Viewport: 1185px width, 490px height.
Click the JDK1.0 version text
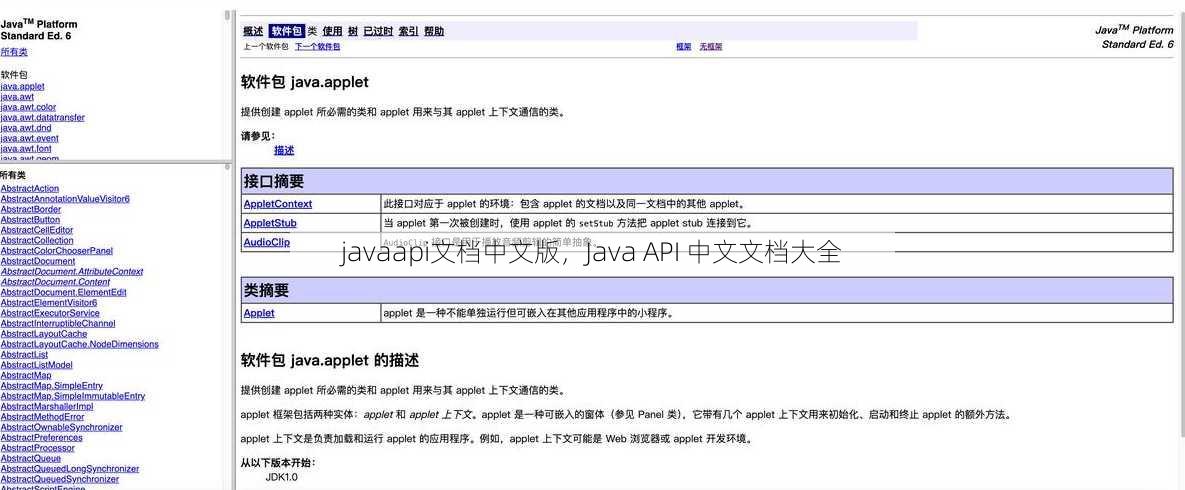[281, 478]
